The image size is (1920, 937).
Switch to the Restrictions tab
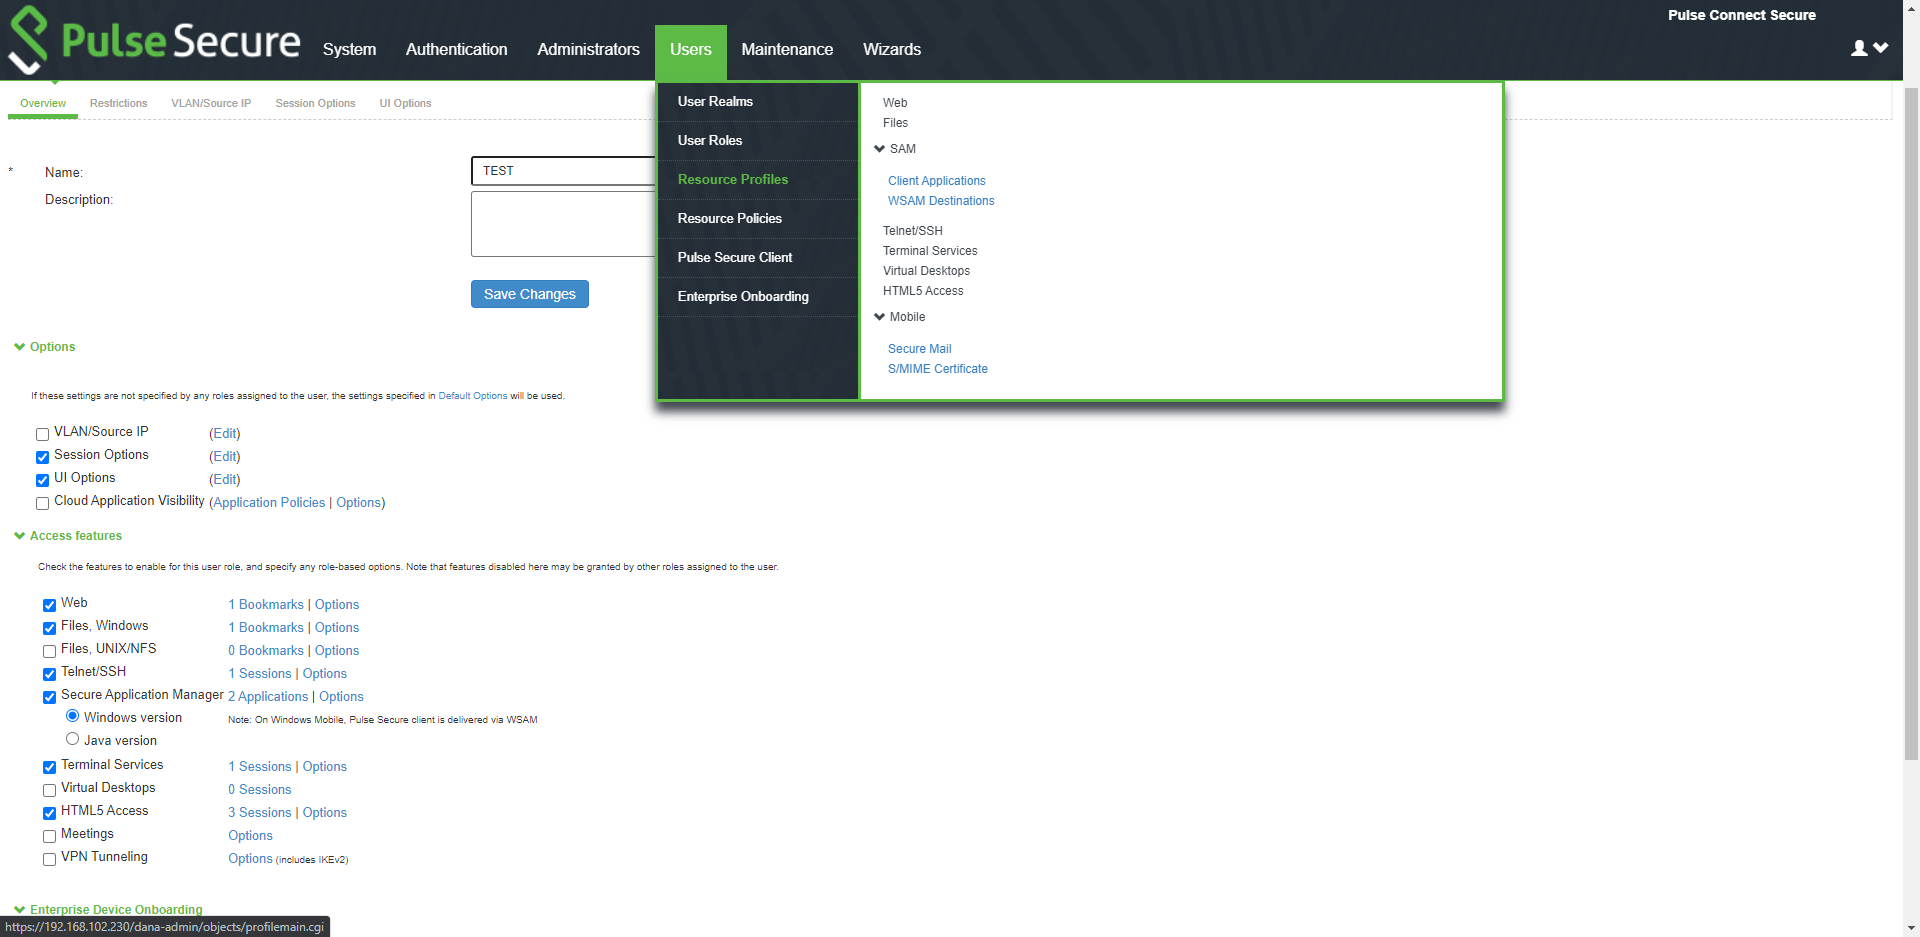tap(118, 103)
